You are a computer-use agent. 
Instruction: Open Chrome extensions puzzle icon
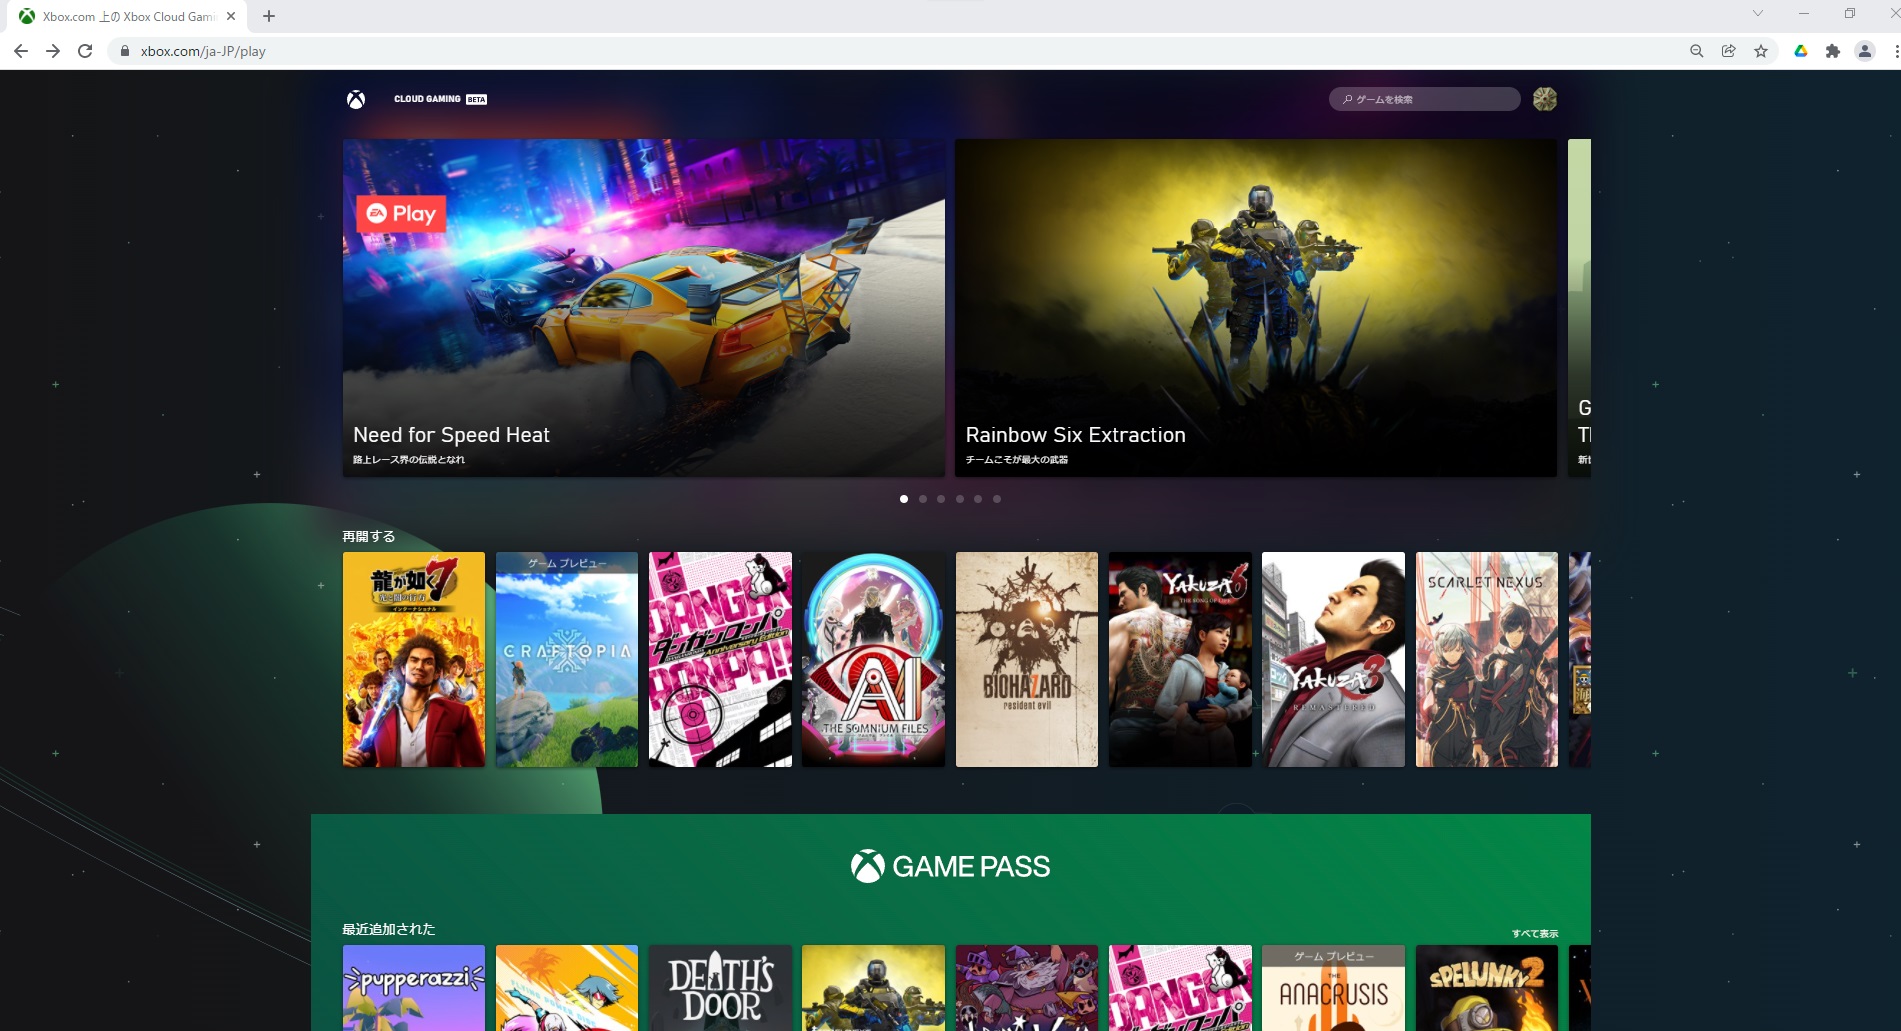pos(1832,51)
